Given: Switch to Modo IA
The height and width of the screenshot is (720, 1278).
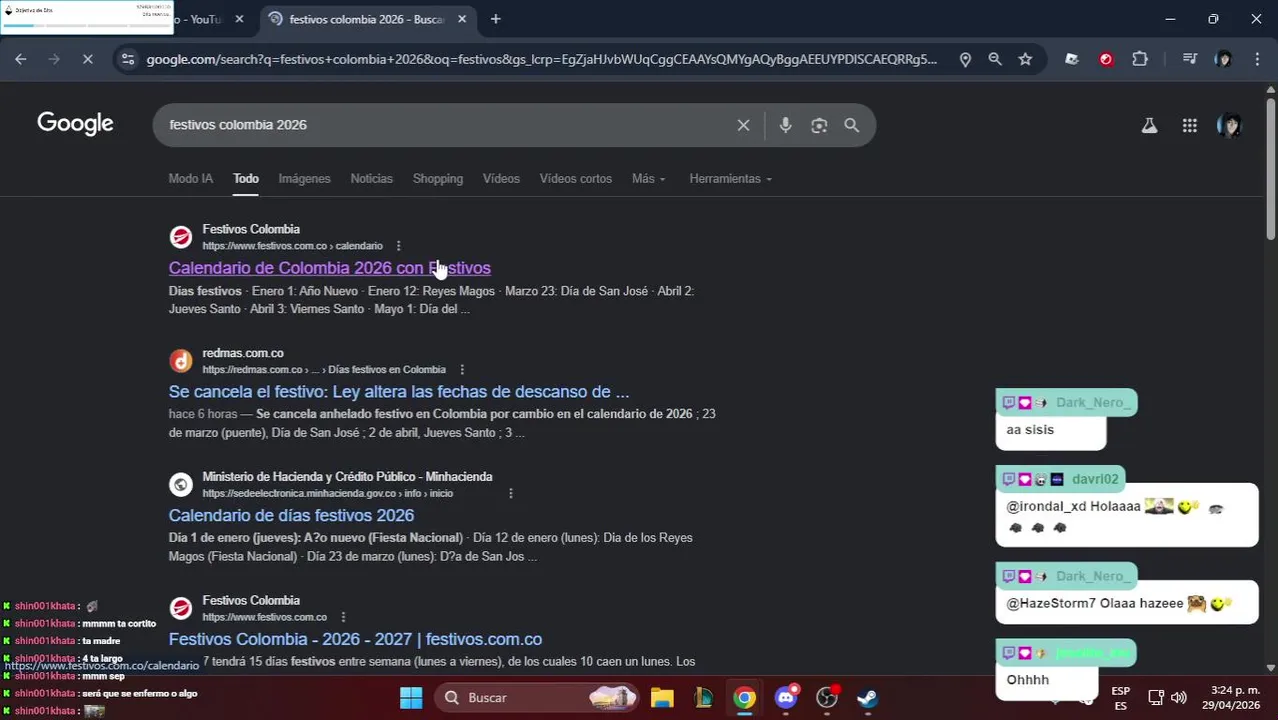Looking at the screenshot, I should click(190, 178).
